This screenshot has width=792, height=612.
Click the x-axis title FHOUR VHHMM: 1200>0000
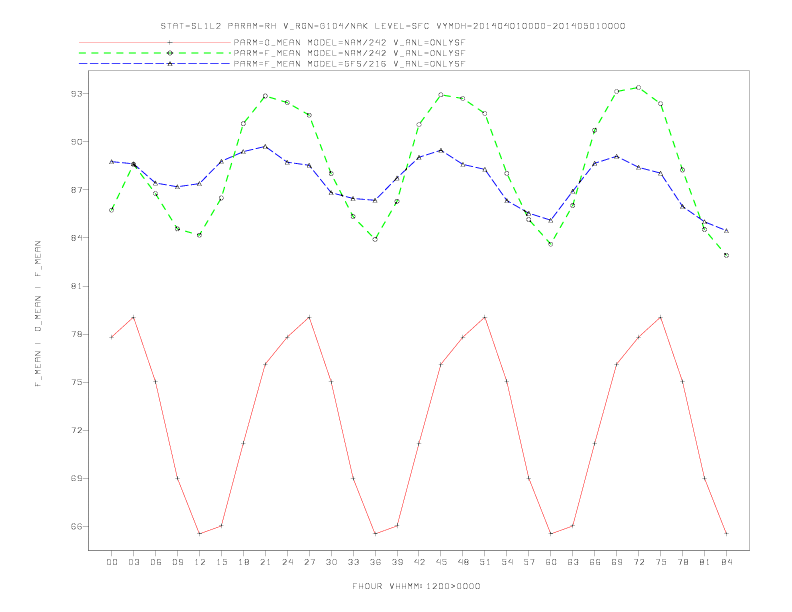tap(416, 586)
